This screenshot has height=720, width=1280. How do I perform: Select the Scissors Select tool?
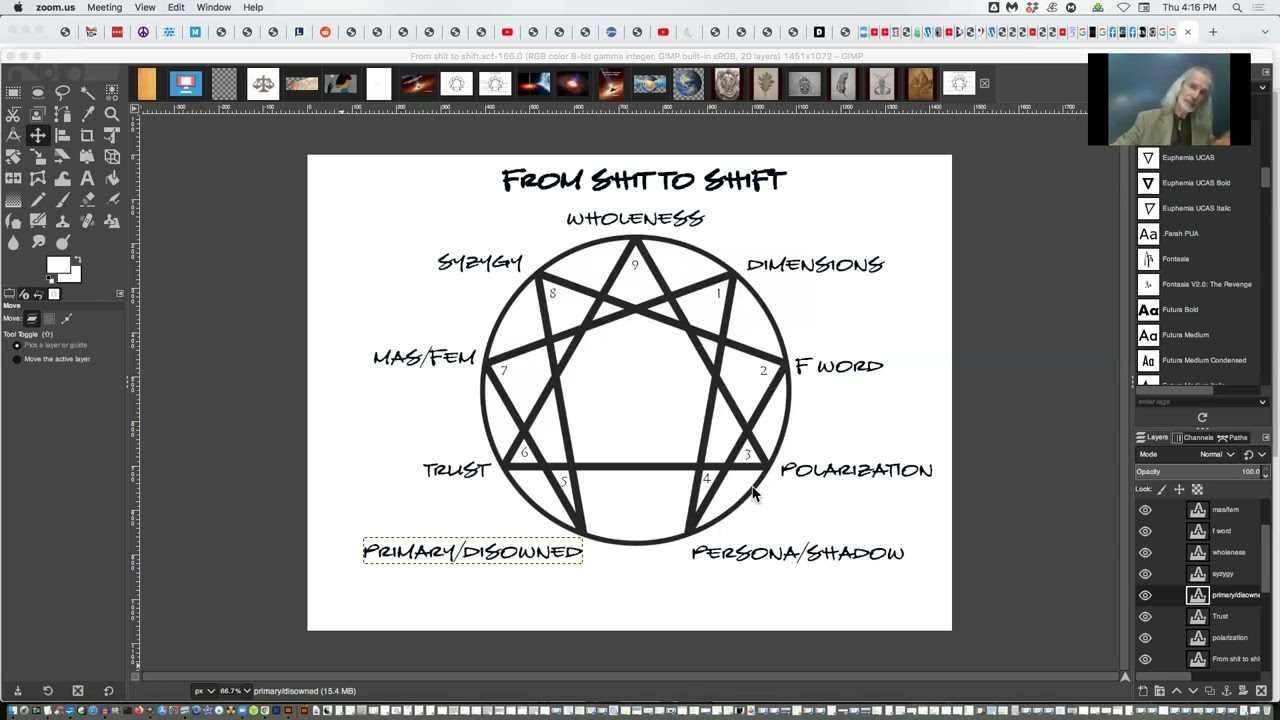[13, 114]
